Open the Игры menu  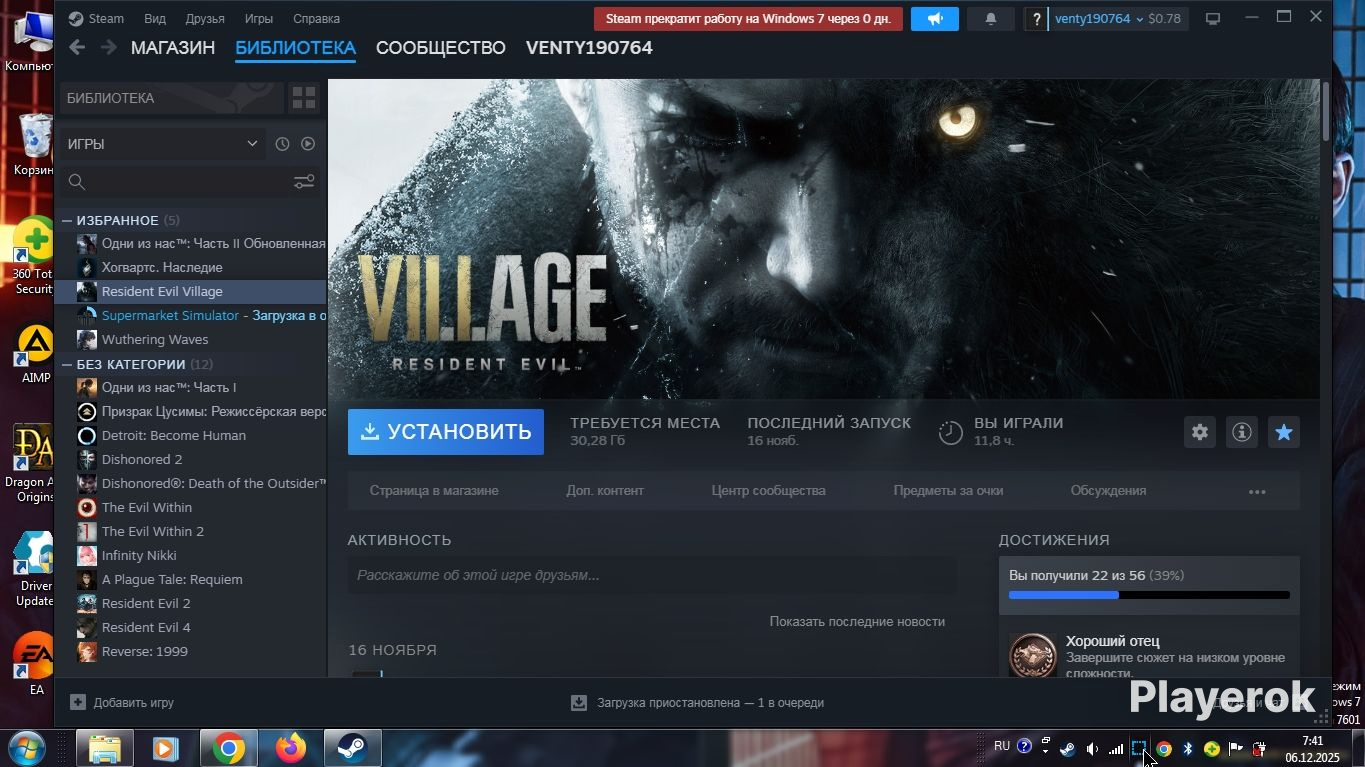click(259, 19)
